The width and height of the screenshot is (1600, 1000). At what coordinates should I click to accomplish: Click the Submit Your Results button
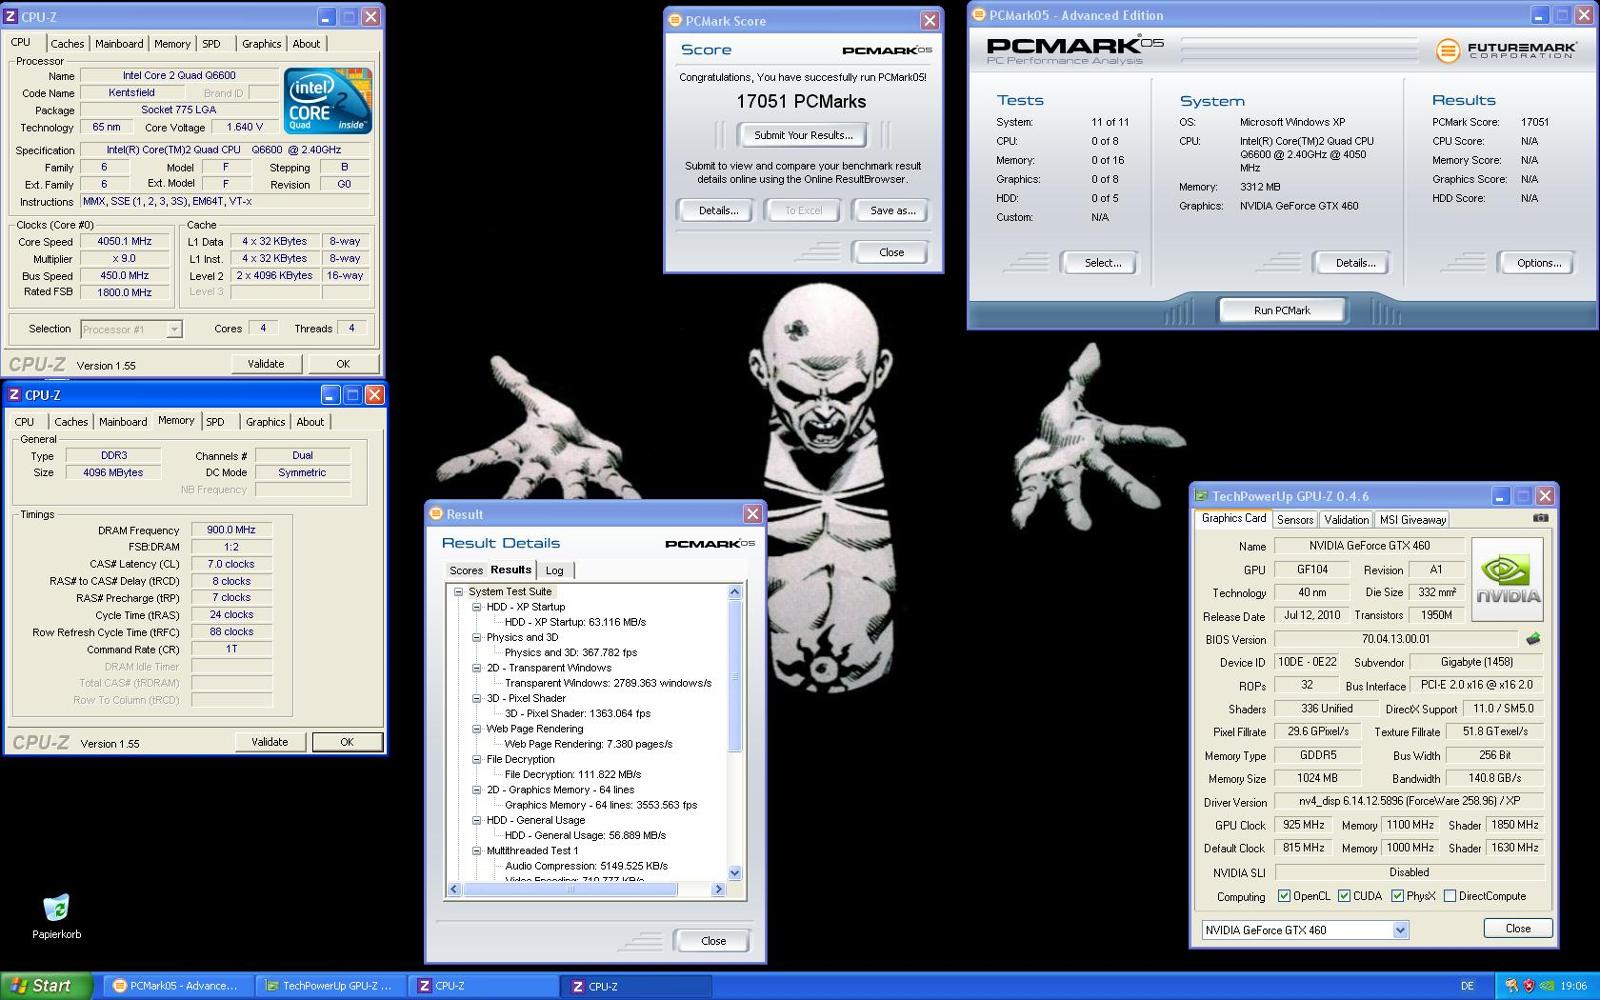[x=803, y=135]
